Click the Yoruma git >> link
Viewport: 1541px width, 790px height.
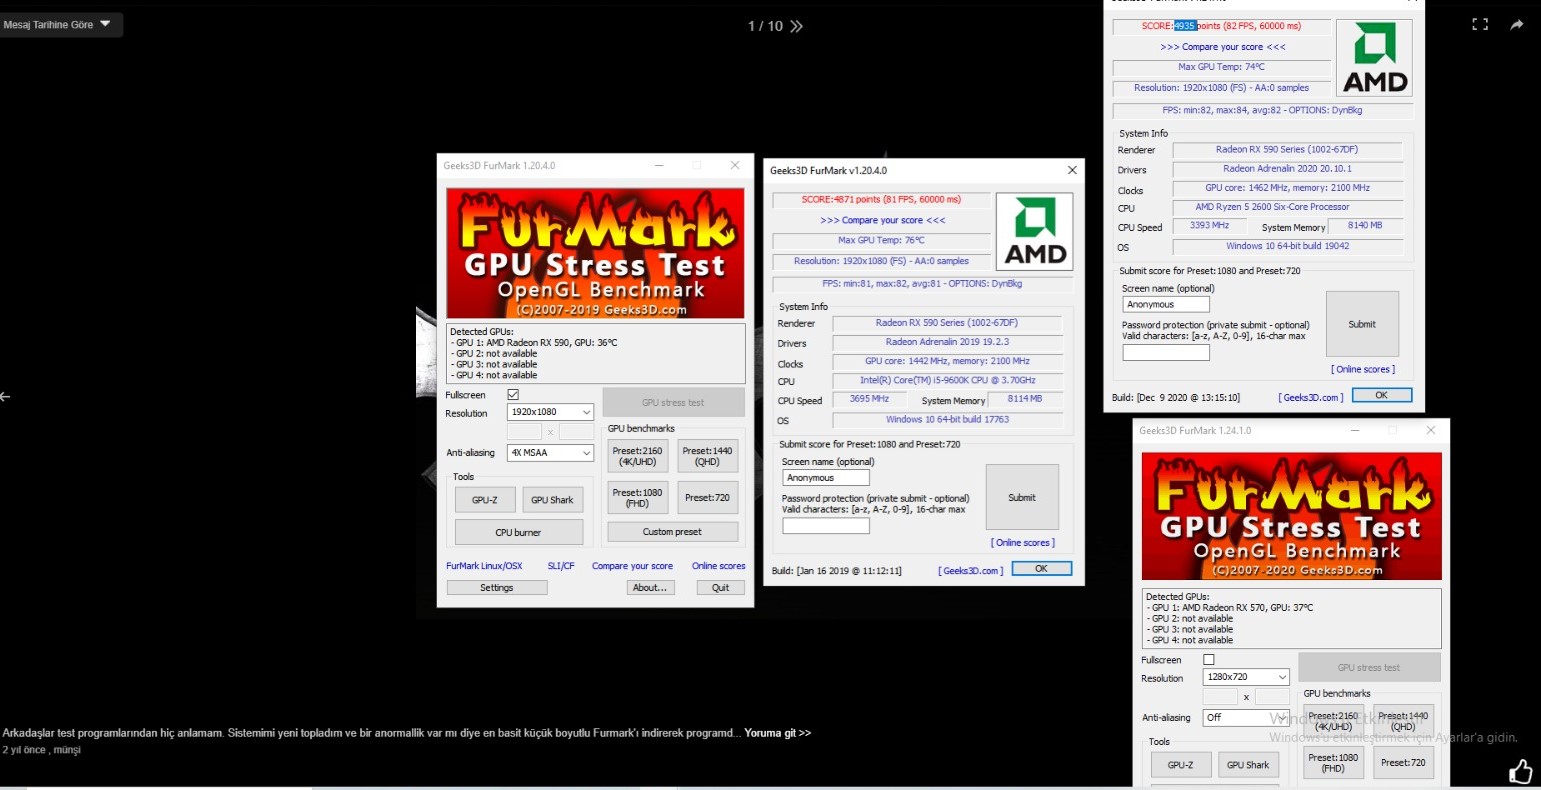pyautogui.click(x=777, y=733)
